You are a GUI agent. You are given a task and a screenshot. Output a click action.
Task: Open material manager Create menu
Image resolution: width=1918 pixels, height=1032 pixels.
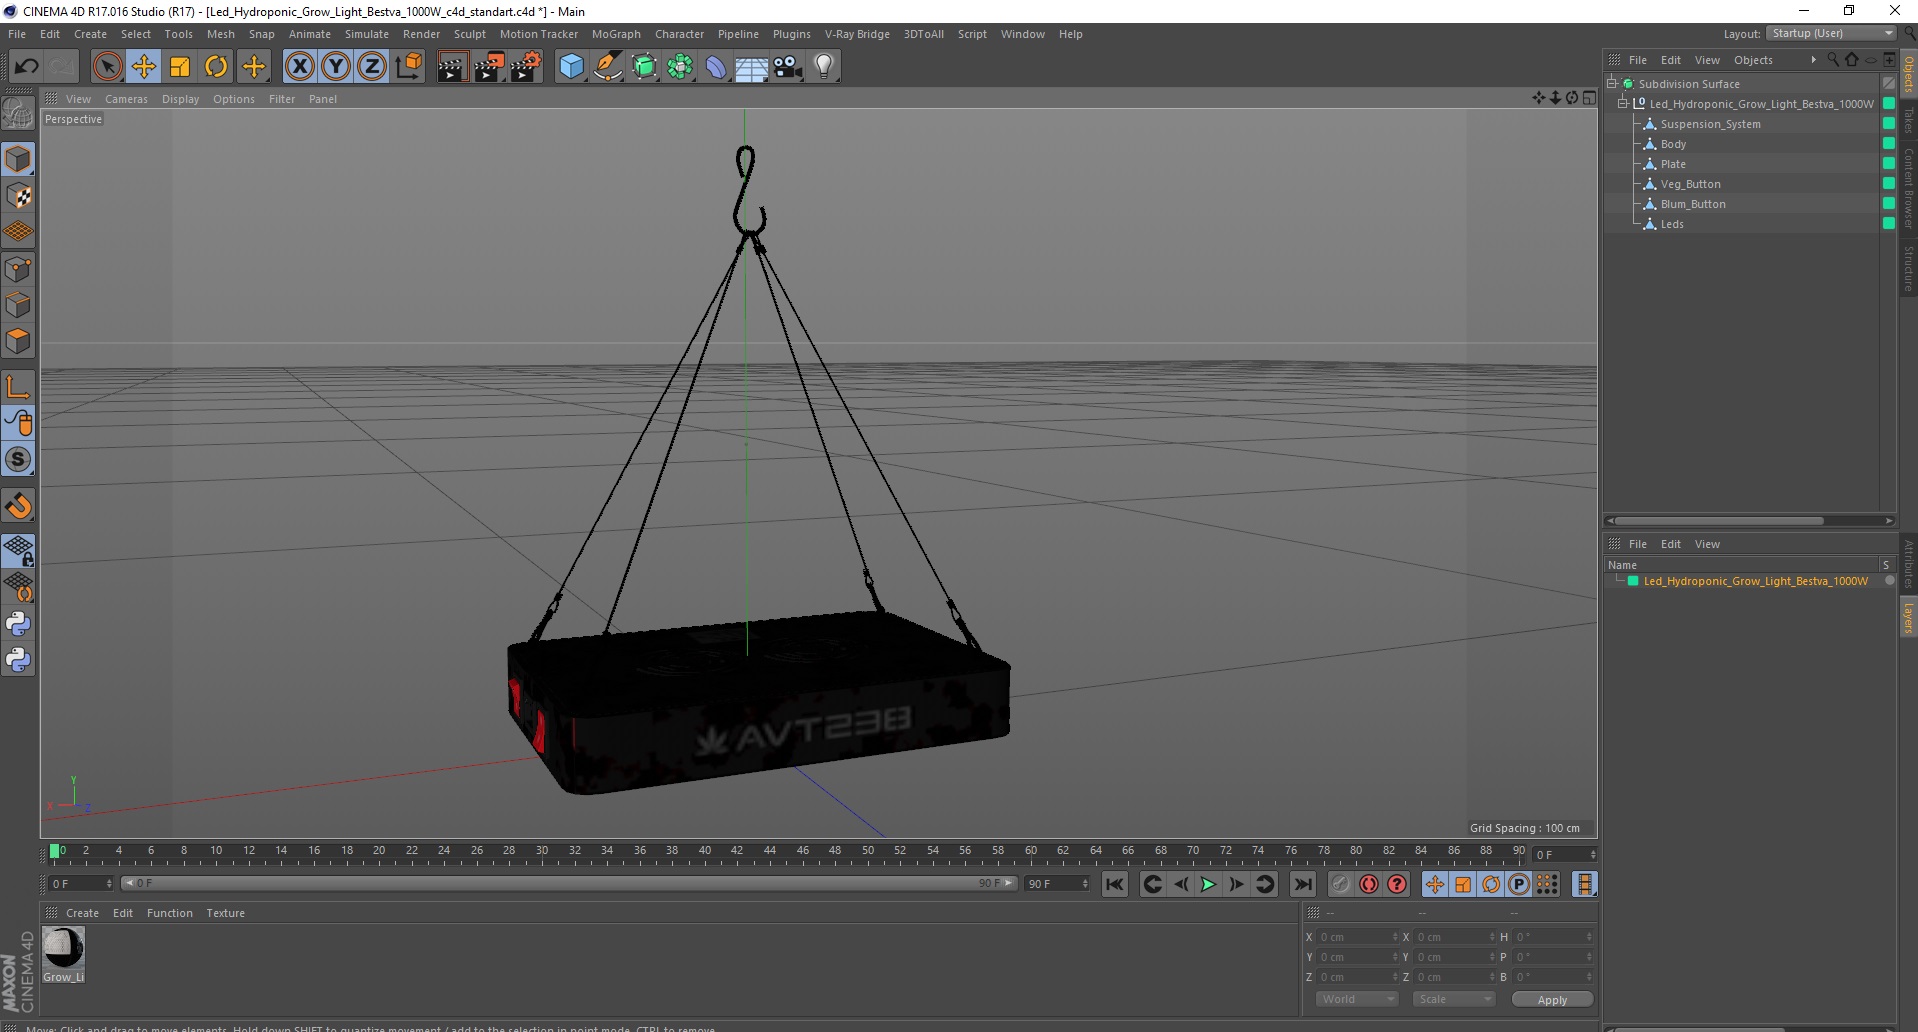pos(82,913)
